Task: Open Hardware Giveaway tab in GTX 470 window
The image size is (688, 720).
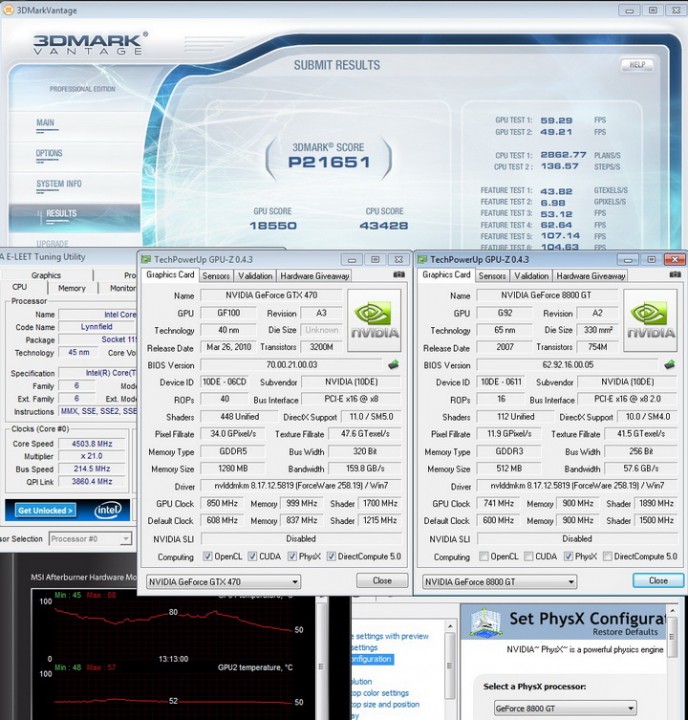Action: click(x=315, y=276)
